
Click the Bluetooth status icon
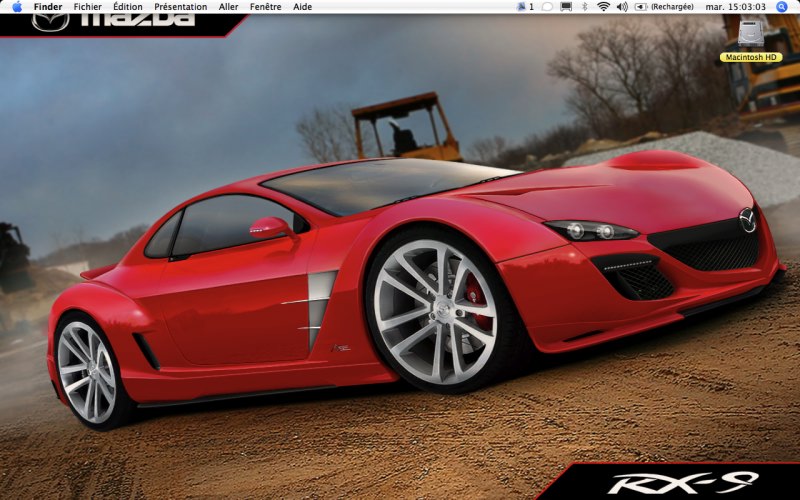click(585, 6)
